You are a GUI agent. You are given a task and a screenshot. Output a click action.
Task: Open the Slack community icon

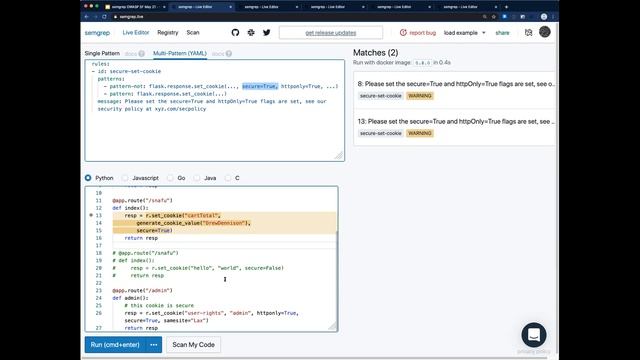click(251, 33)
